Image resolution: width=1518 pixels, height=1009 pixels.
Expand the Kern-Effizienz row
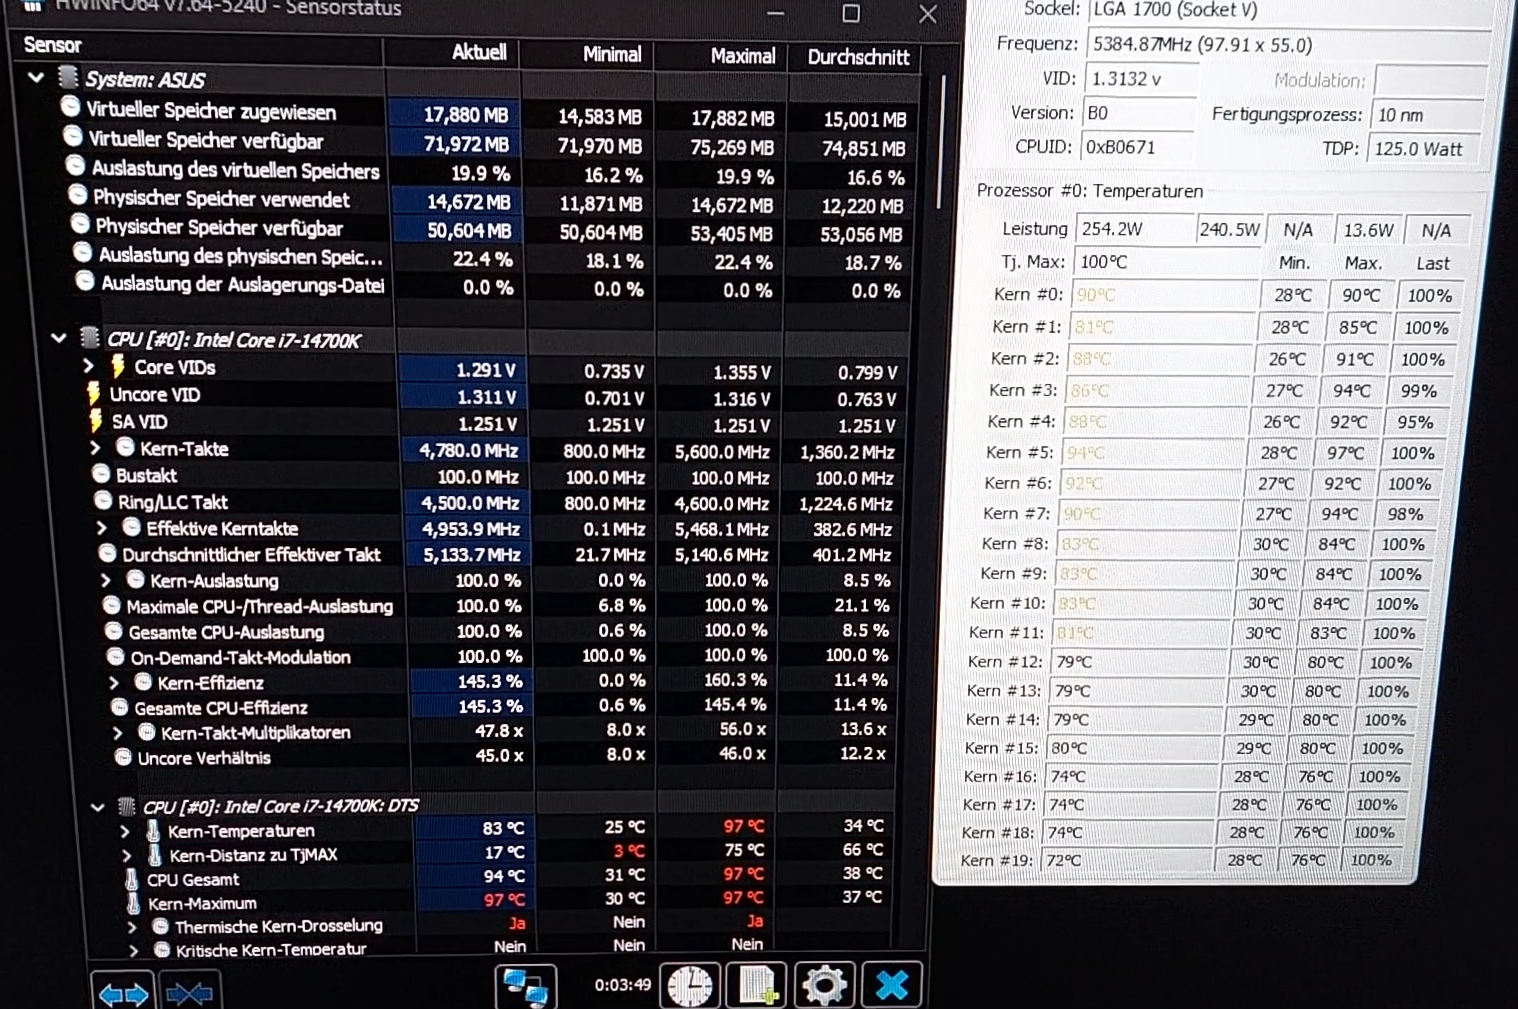(114, 682)
